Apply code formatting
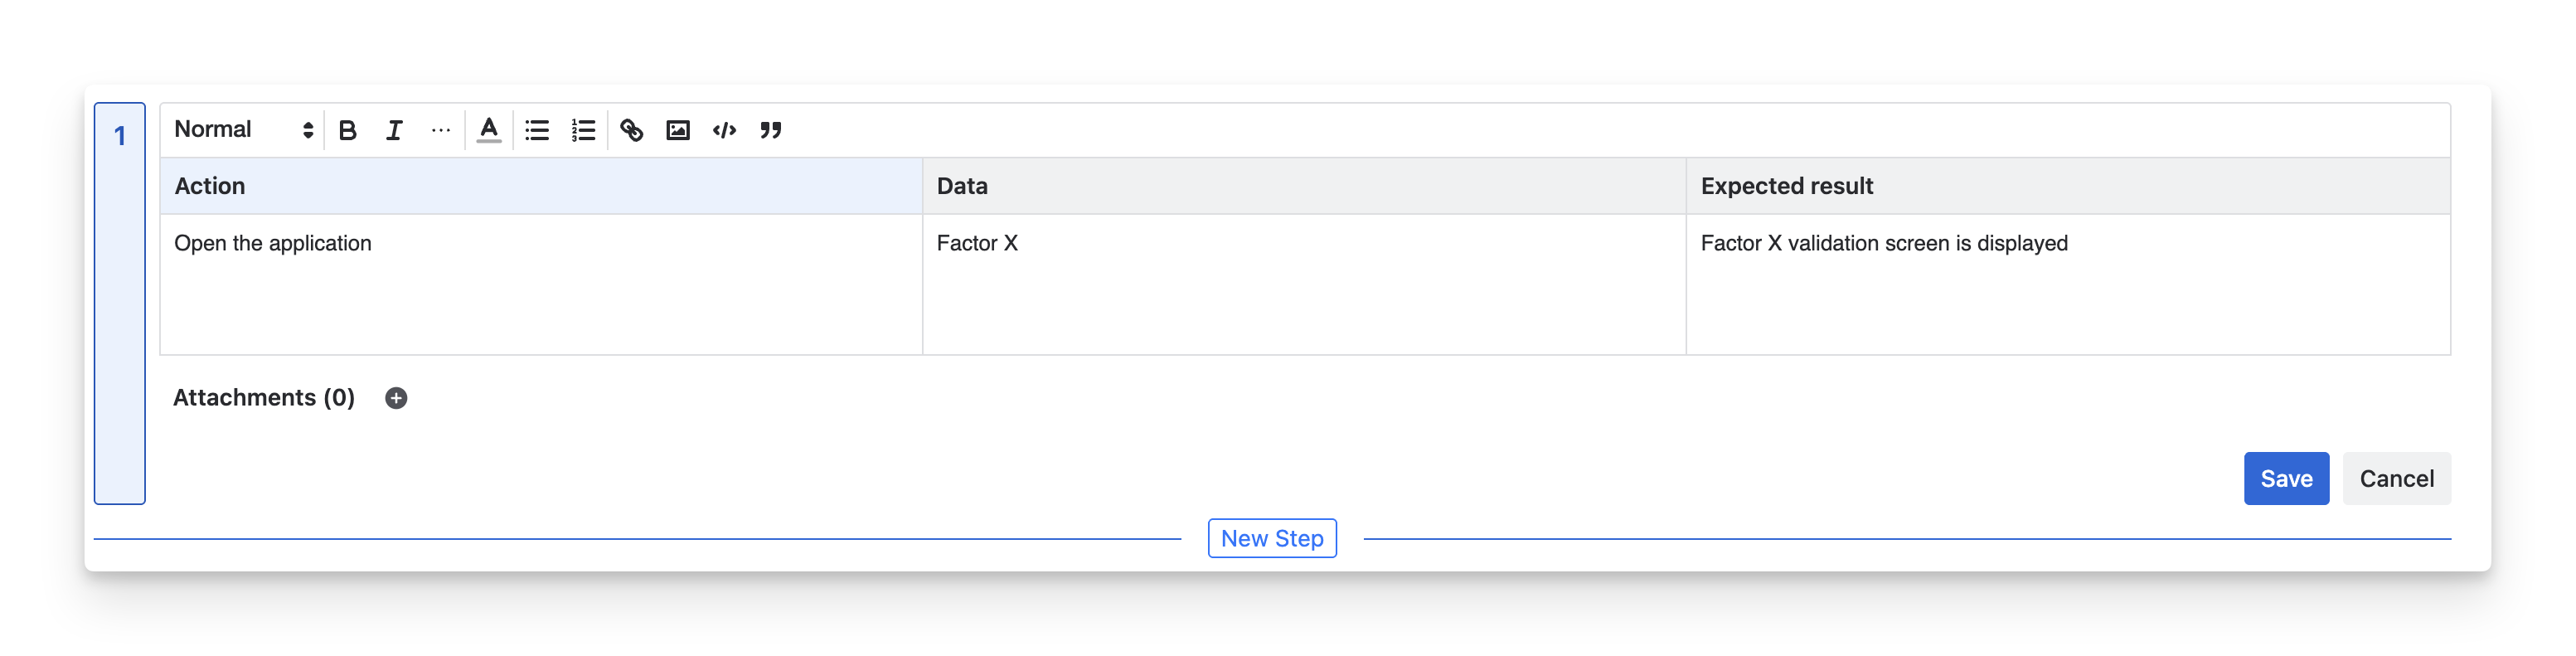 pyautogui.click(x=724, y=130)
